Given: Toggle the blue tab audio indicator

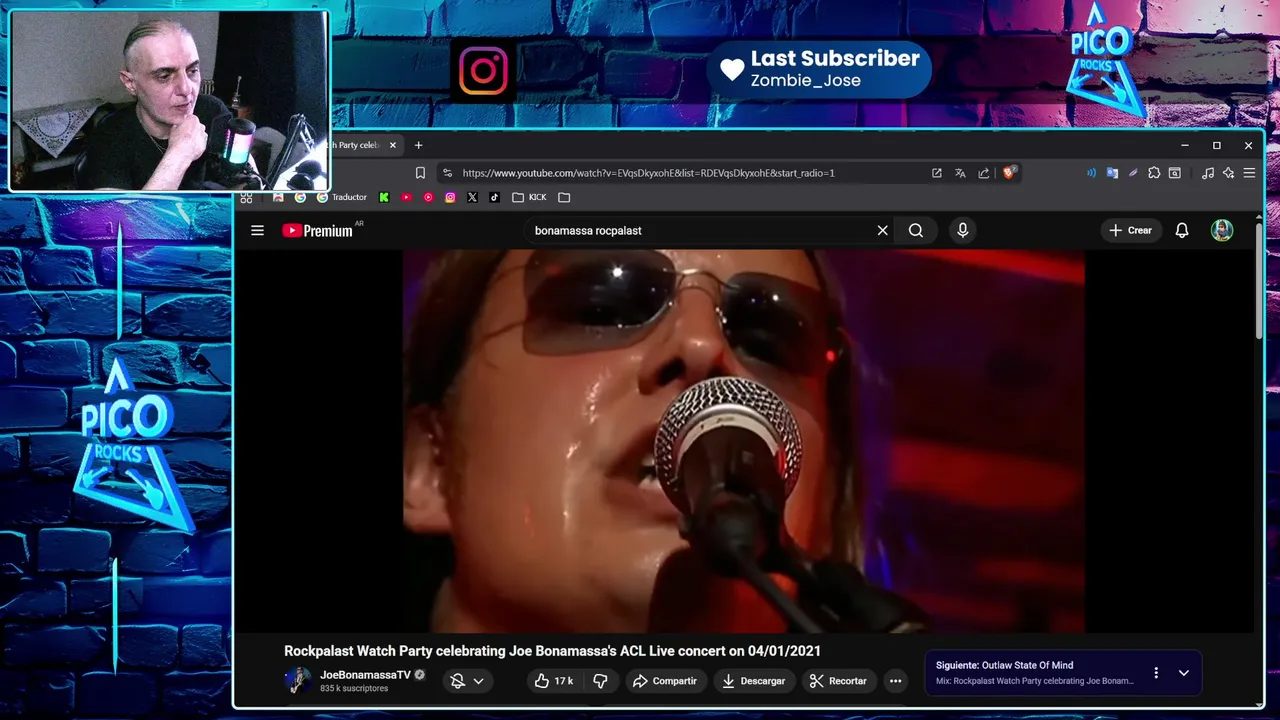Looking at the screenshot, I should [1091, 173].
